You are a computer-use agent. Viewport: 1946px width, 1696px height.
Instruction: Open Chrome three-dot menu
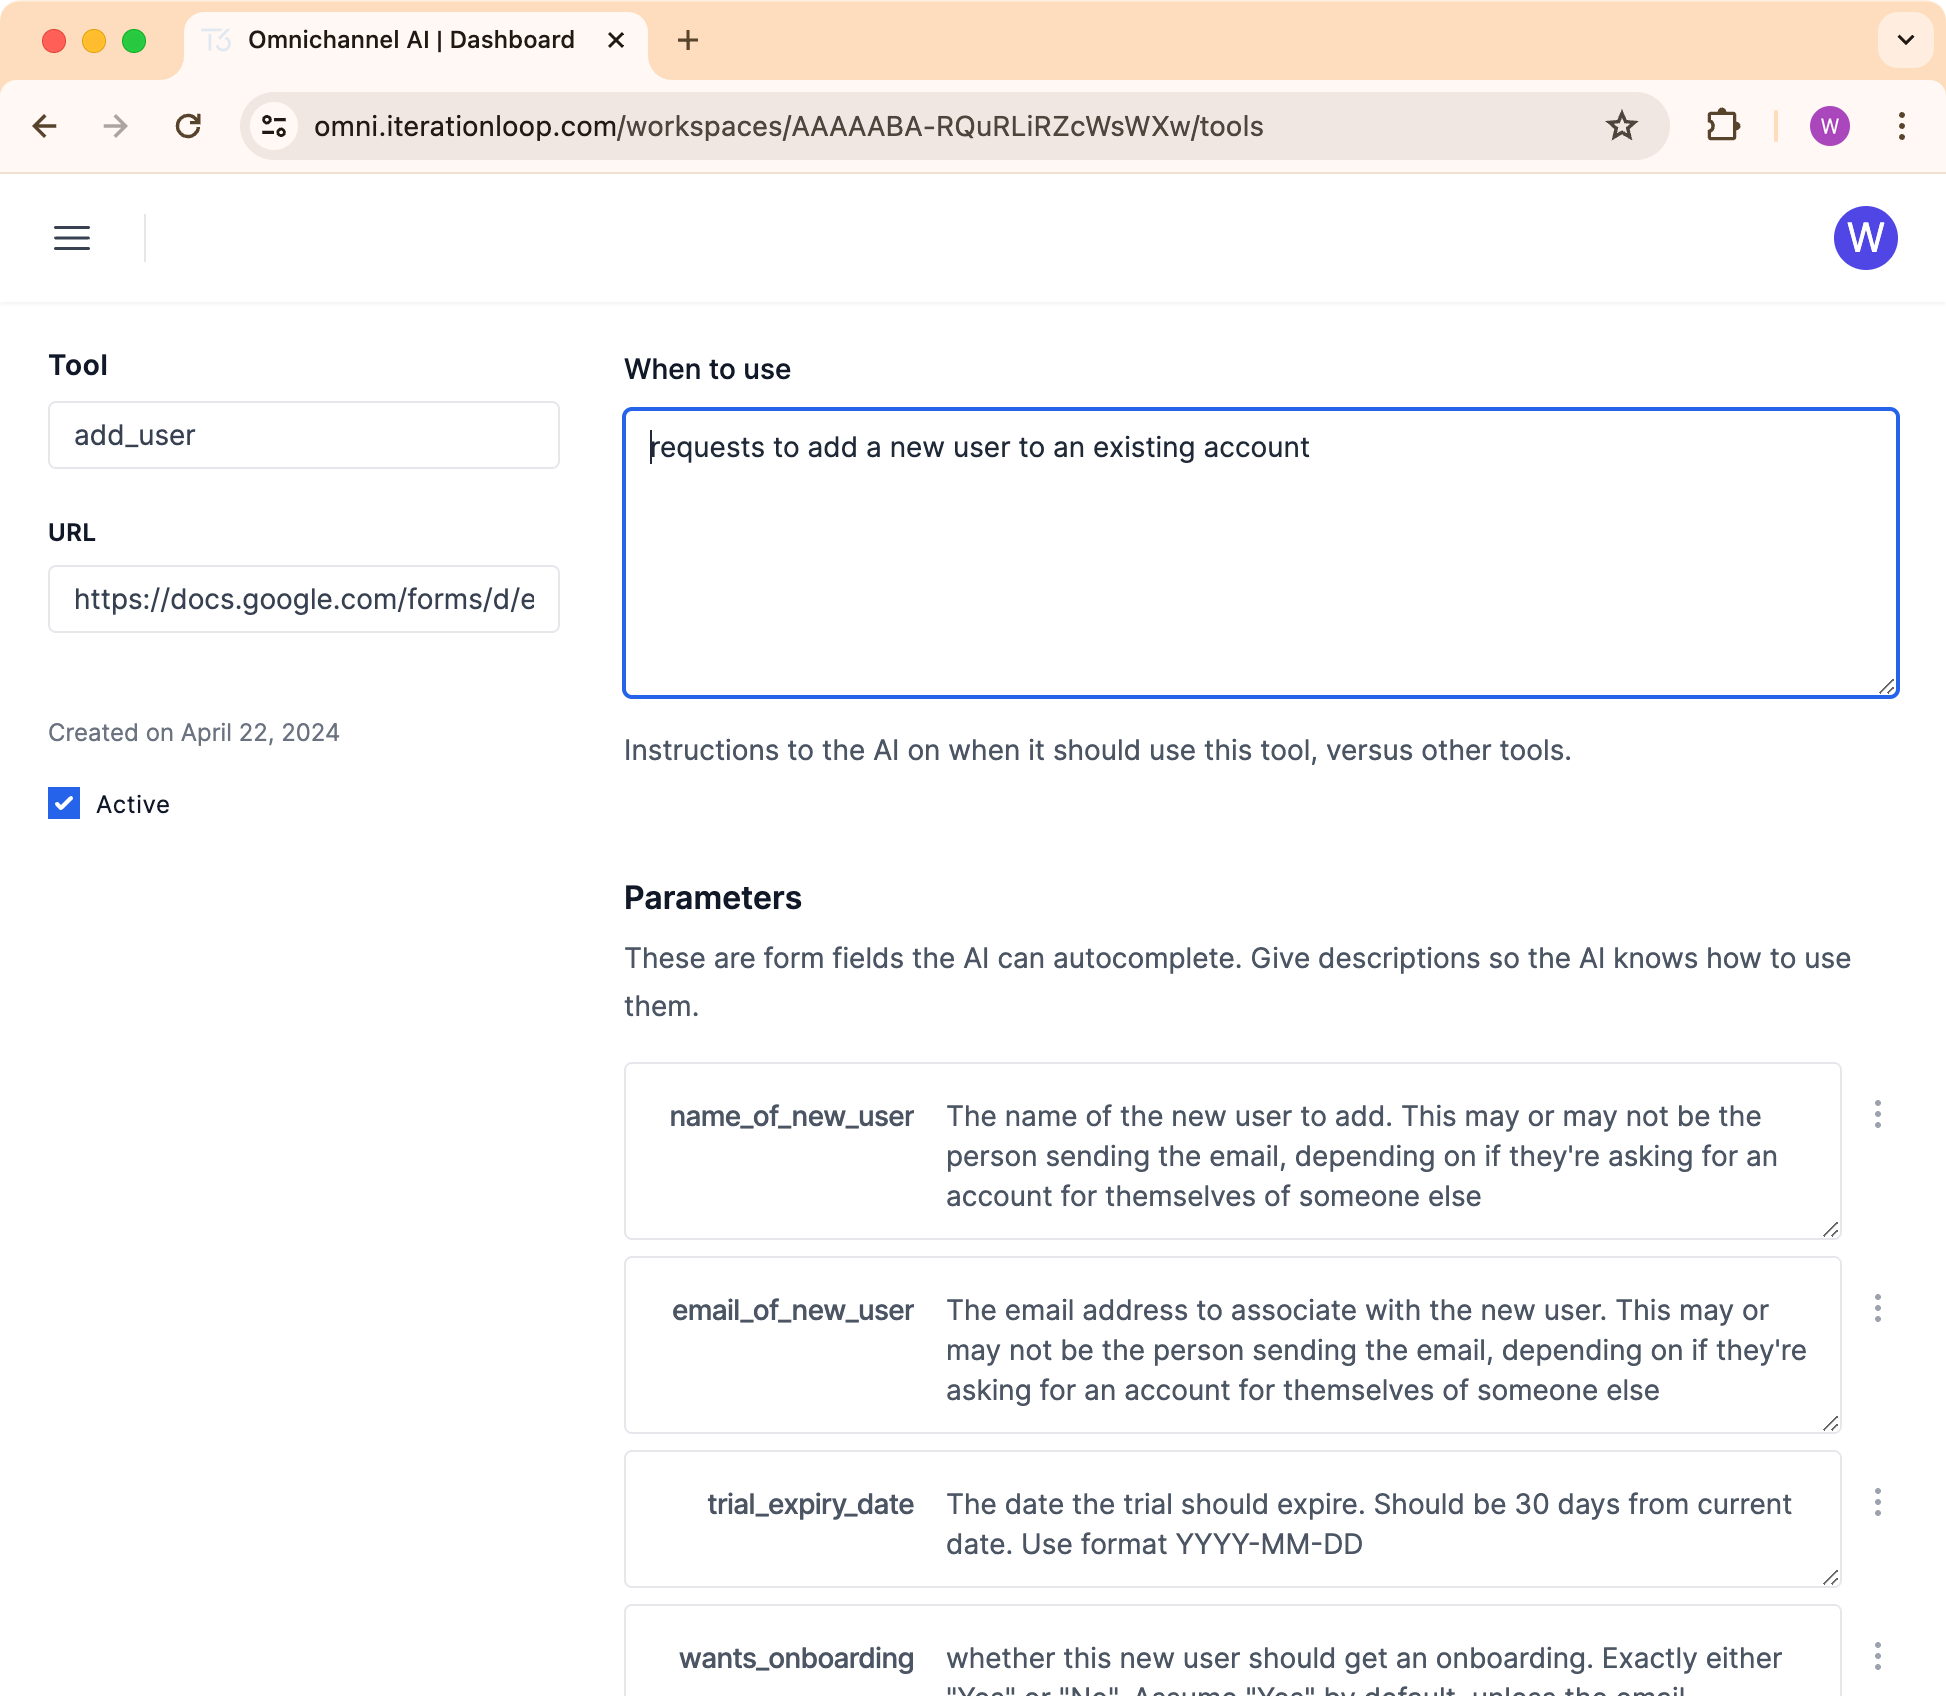point(1901,126)
